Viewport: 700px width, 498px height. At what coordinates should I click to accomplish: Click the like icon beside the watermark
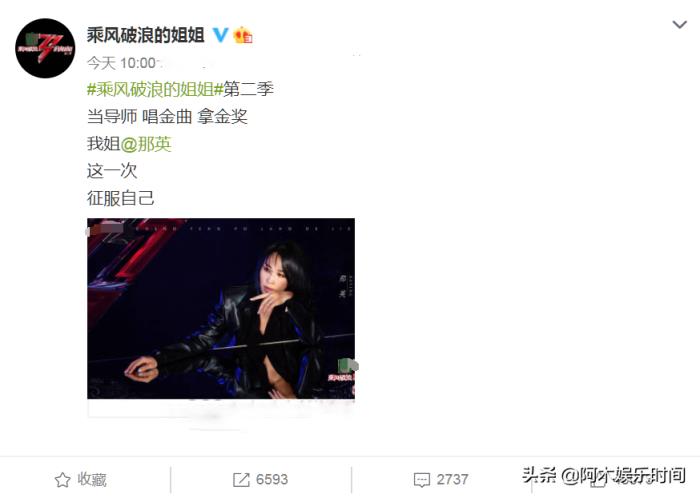(598, 481)
